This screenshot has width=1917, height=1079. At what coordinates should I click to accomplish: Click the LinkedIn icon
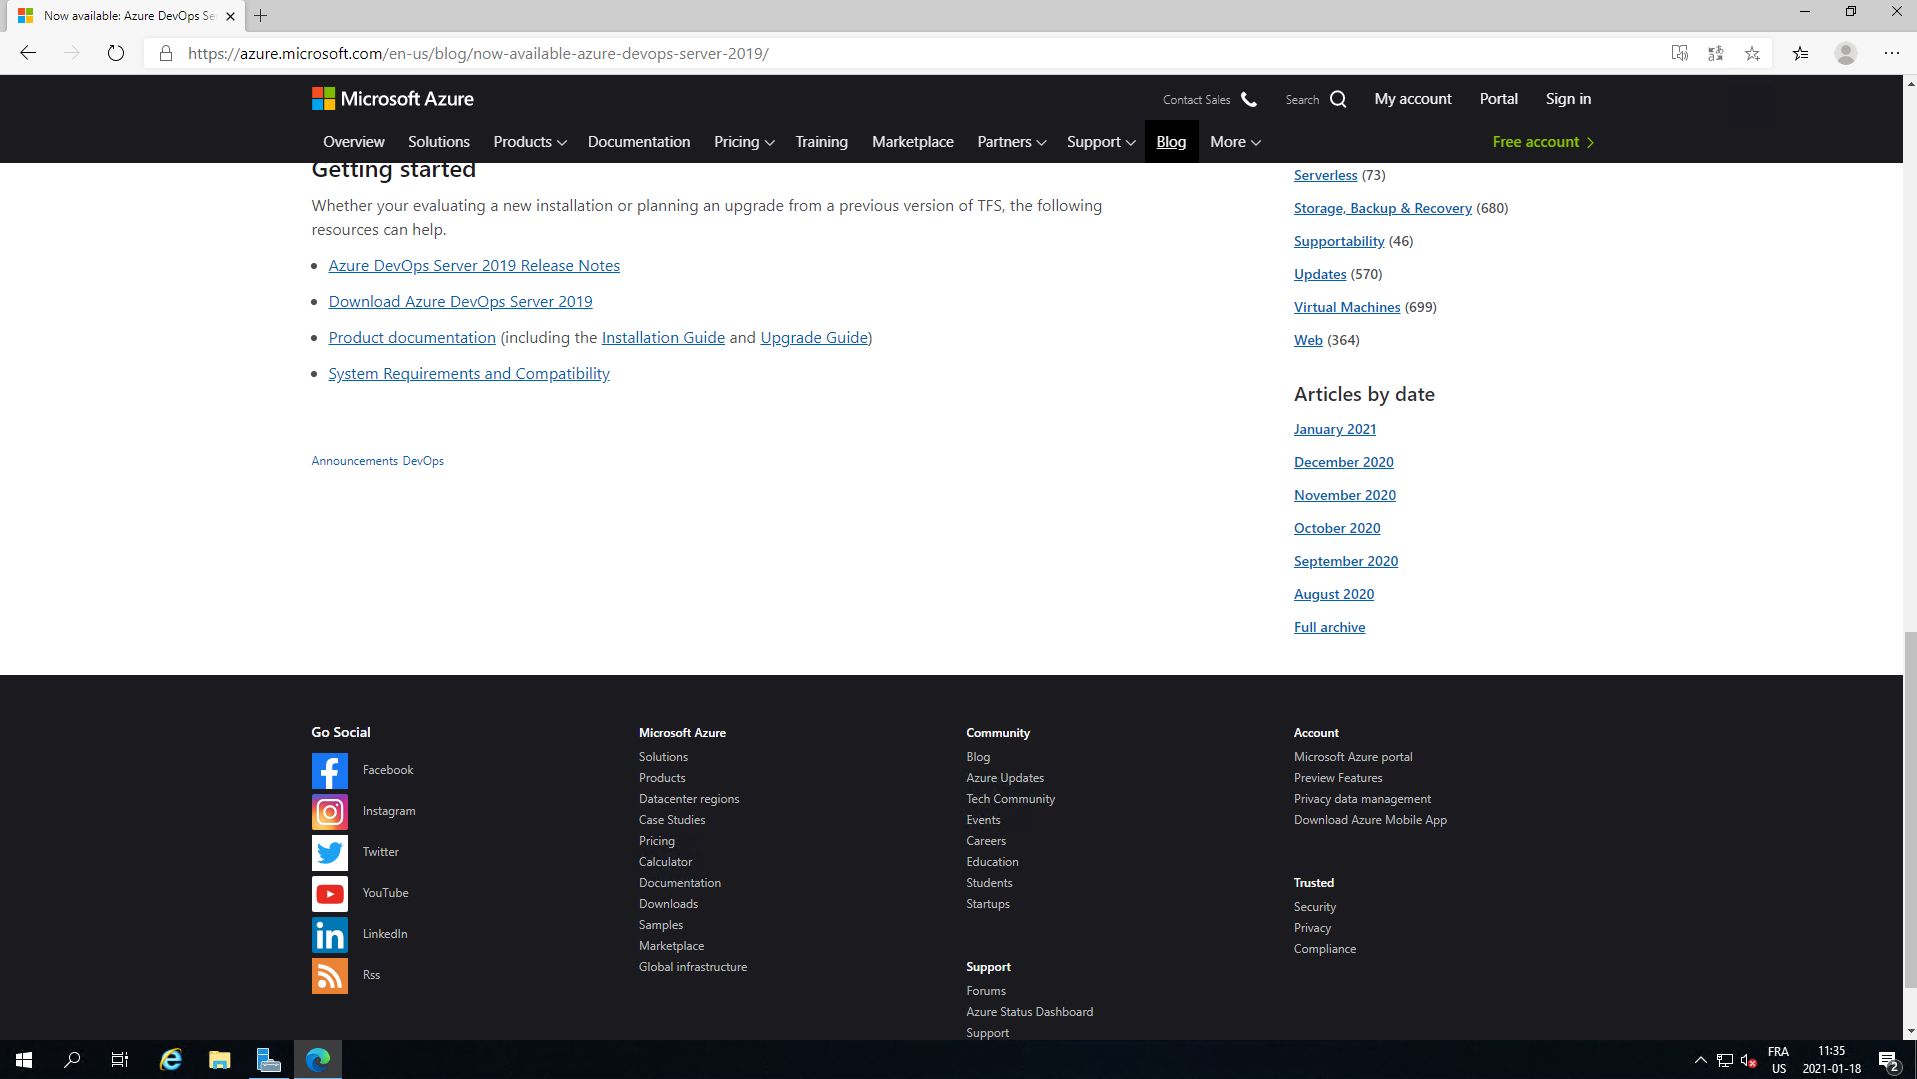[x=329, y=934]
